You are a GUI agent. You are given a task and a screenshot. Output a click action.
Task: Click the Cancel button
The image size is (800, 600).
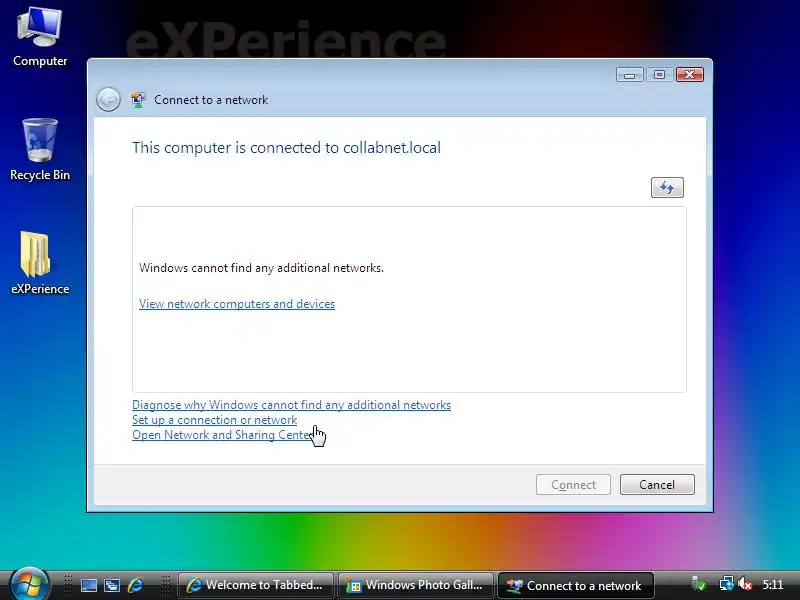click(657, 484)
